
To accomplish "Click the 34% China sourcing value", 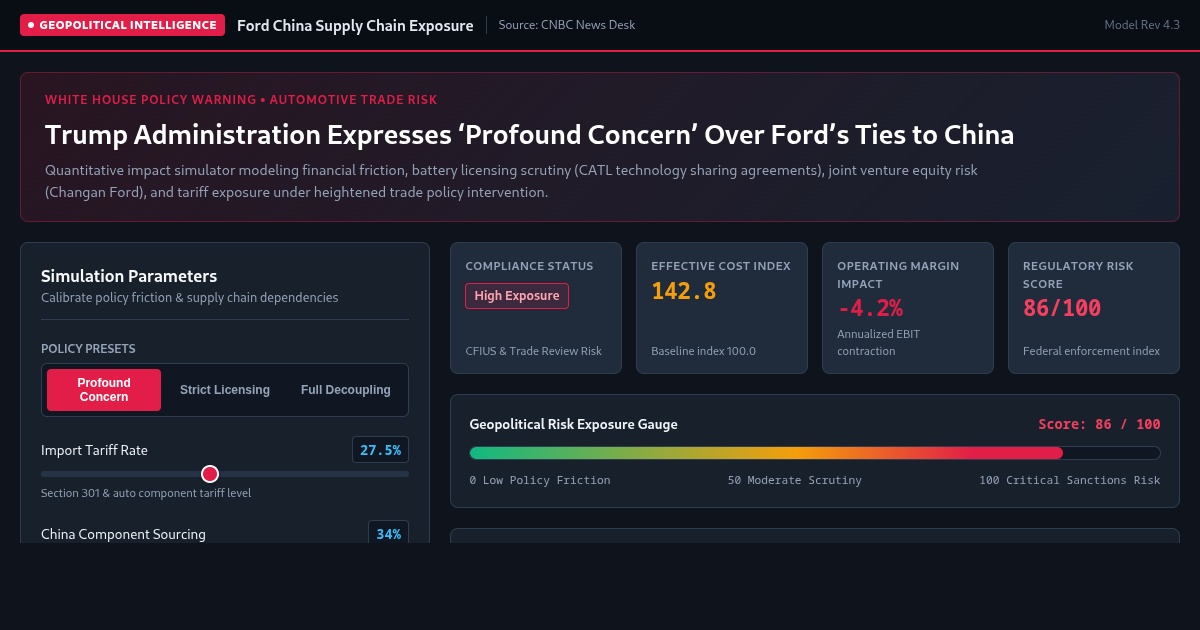I will point(388,534).
